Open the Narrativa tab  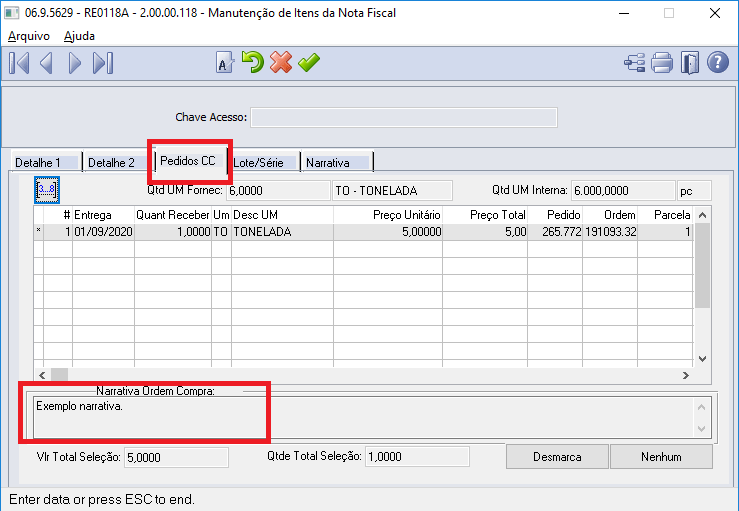coord(337,163)
